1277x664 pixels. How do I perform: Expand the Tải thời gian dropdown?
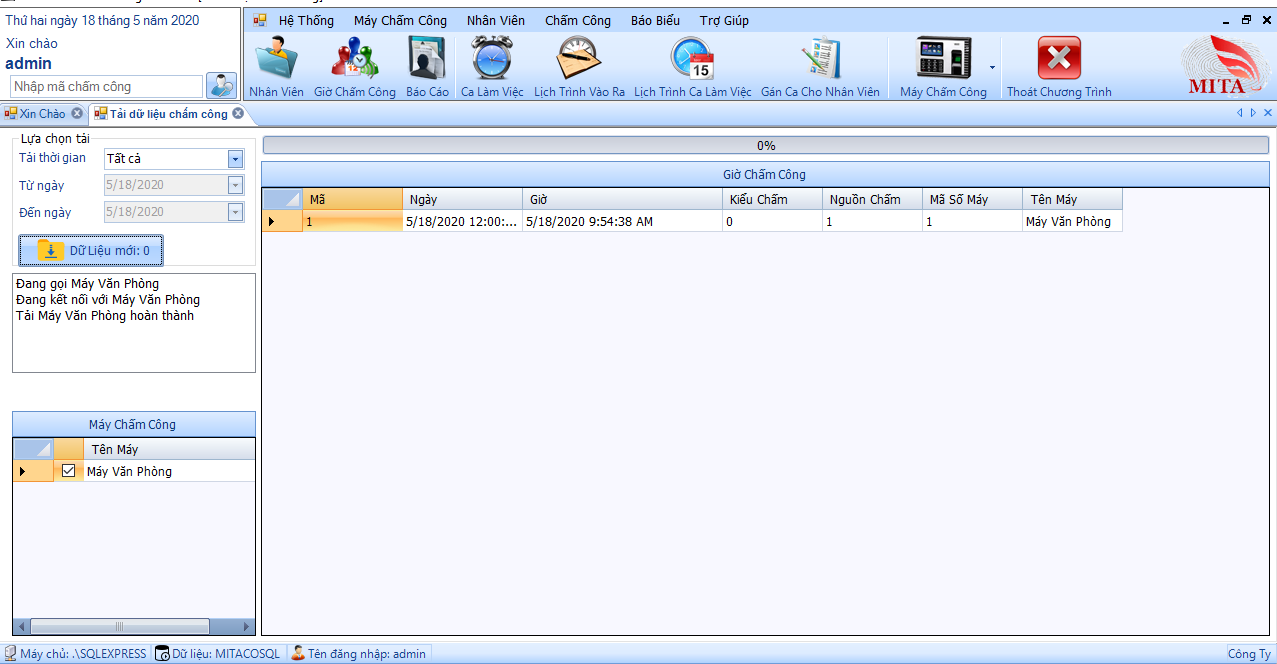(x=235, y=159)
